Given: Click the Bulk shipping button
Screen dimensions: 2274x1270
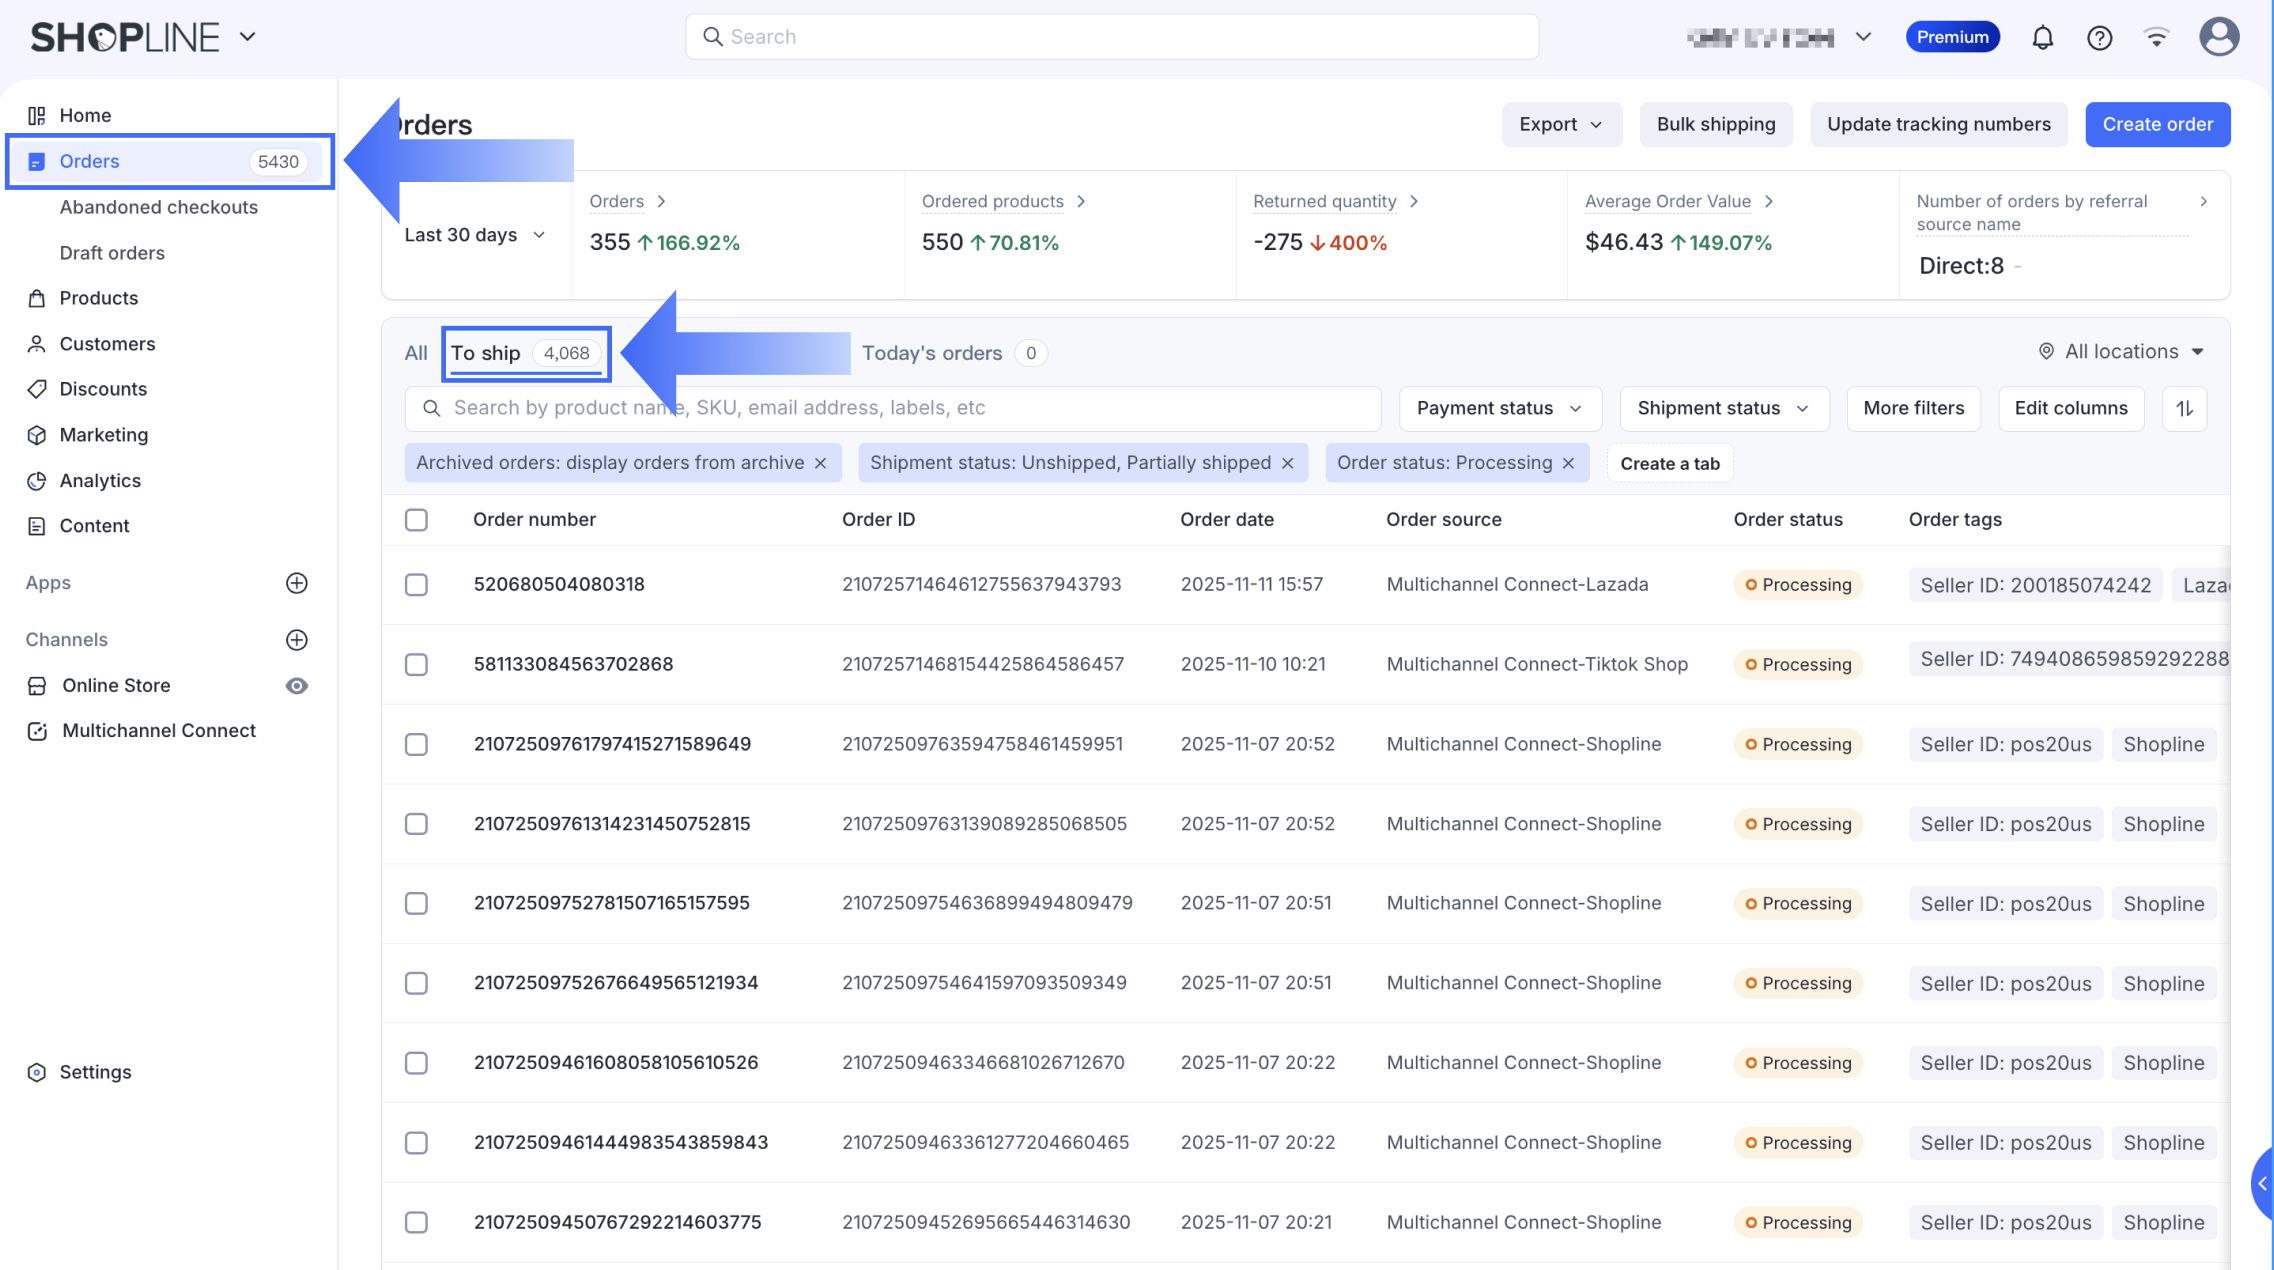Looking at the screenshot, I should click(x=1715, y=125).
